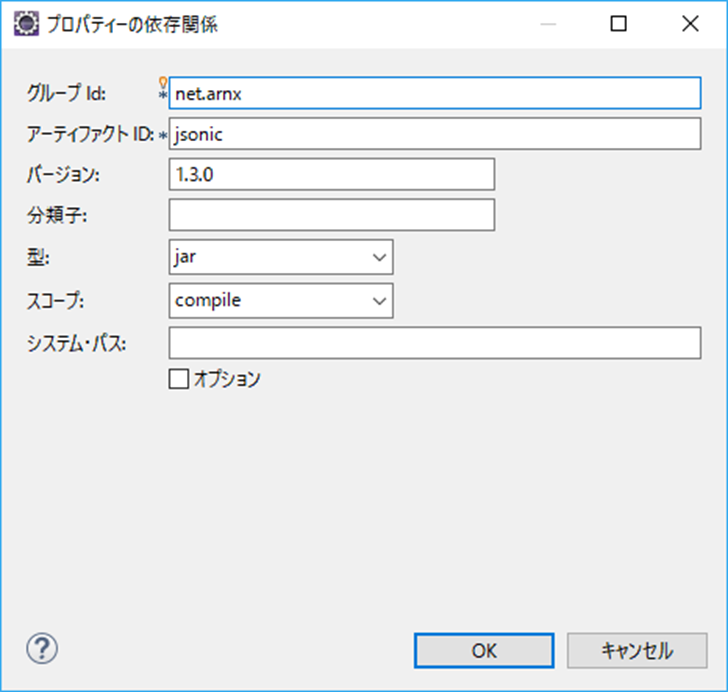Click the 型: label
The height and width of the screenshot is (692, 728).
tap(38, 257)
